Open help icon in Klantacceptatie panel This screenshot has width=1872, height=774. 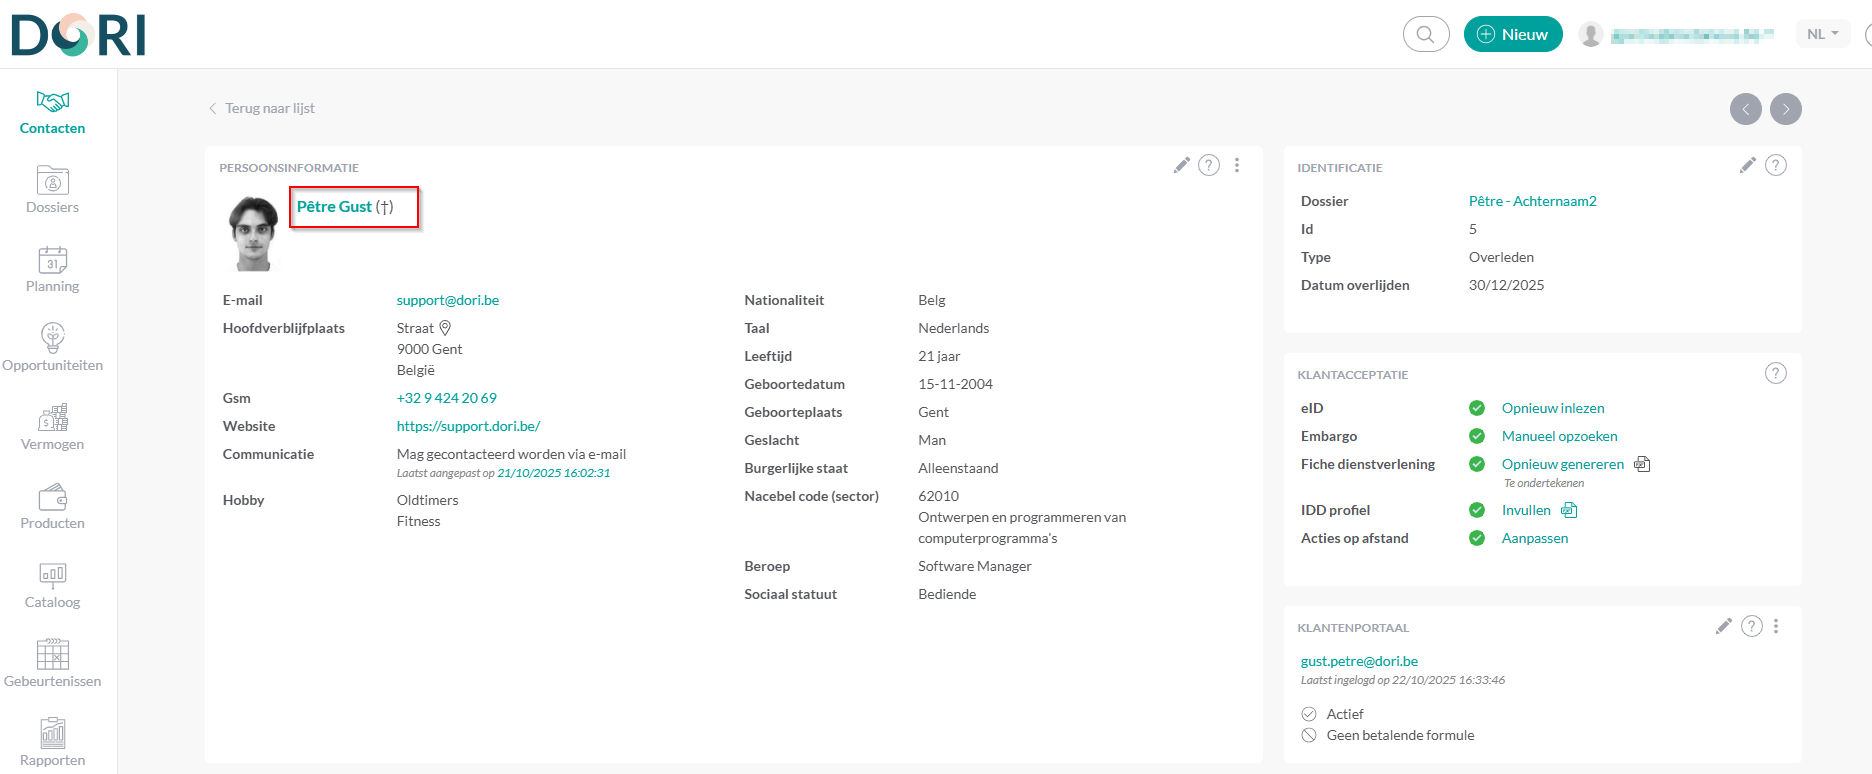[1775, 374]
